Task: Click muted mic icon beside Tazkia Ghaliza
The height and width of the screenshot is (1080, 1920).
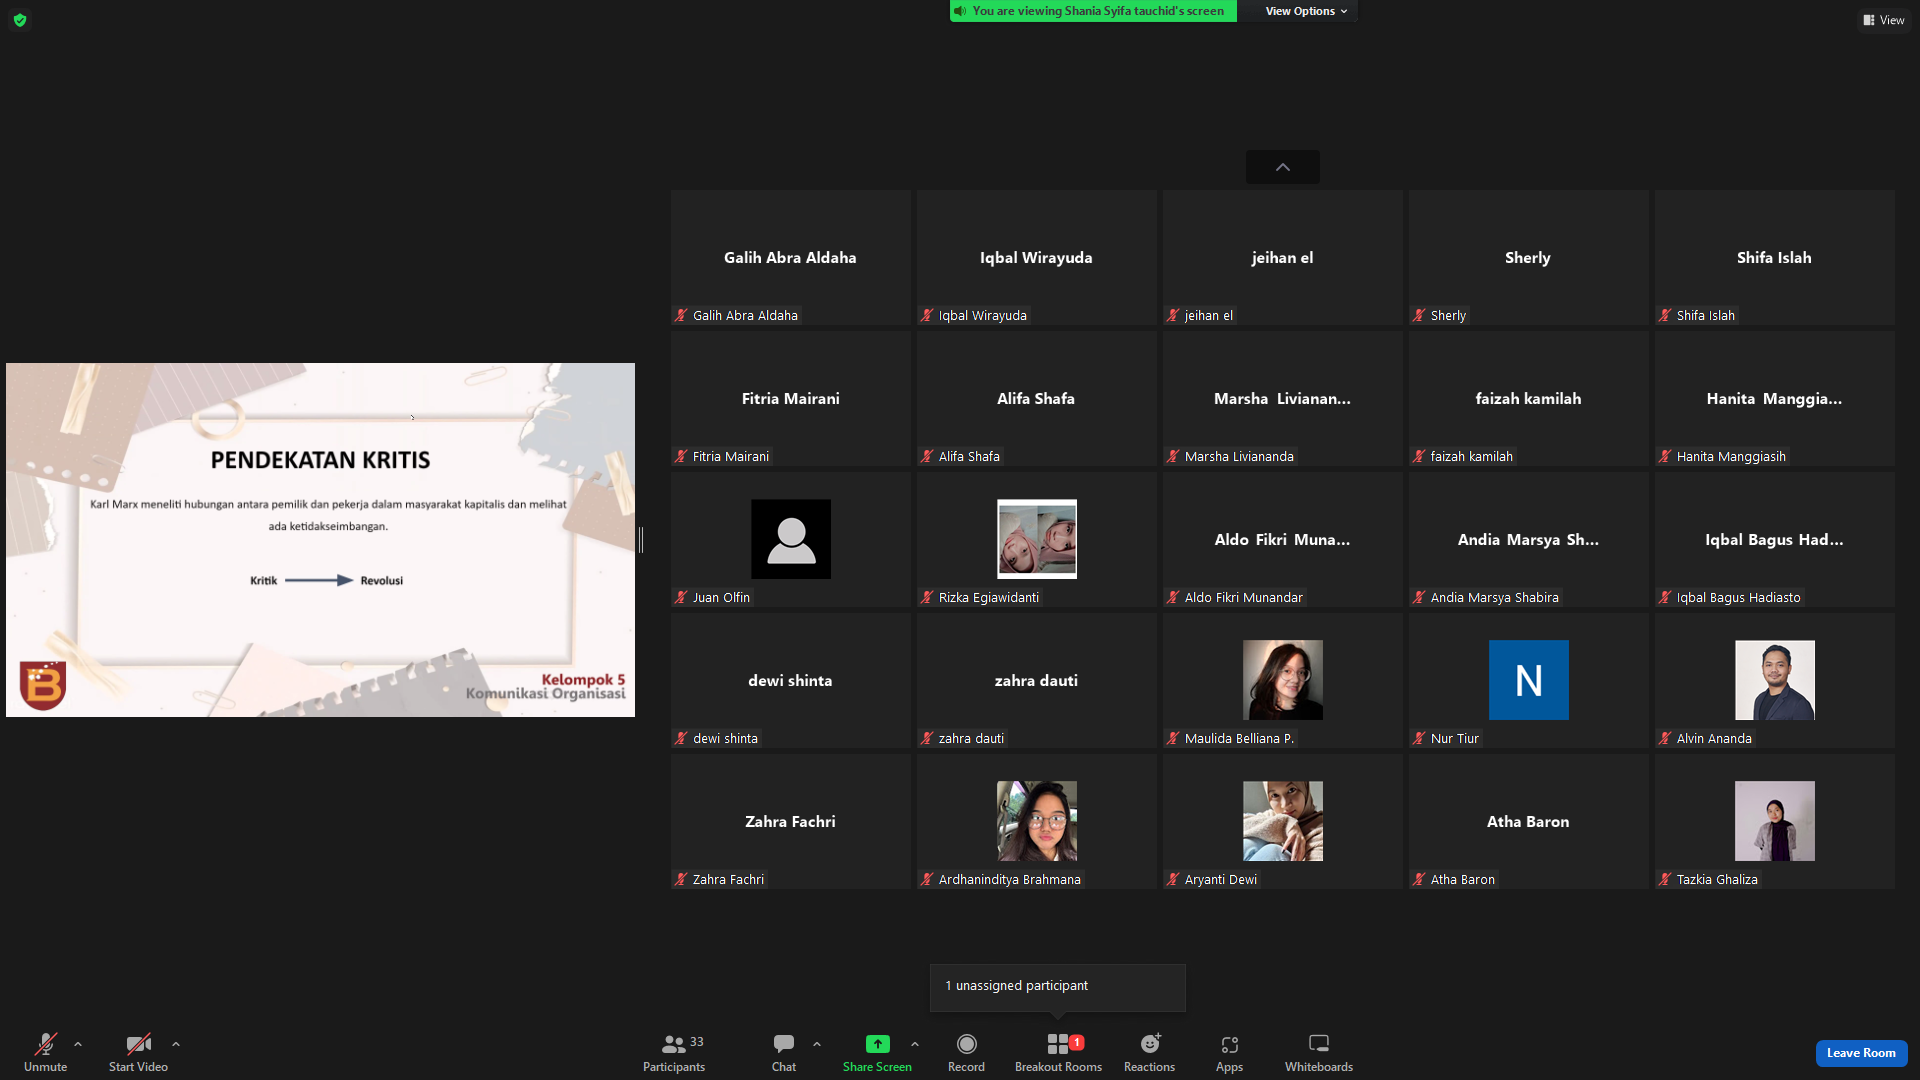Action: point(1666,880)
